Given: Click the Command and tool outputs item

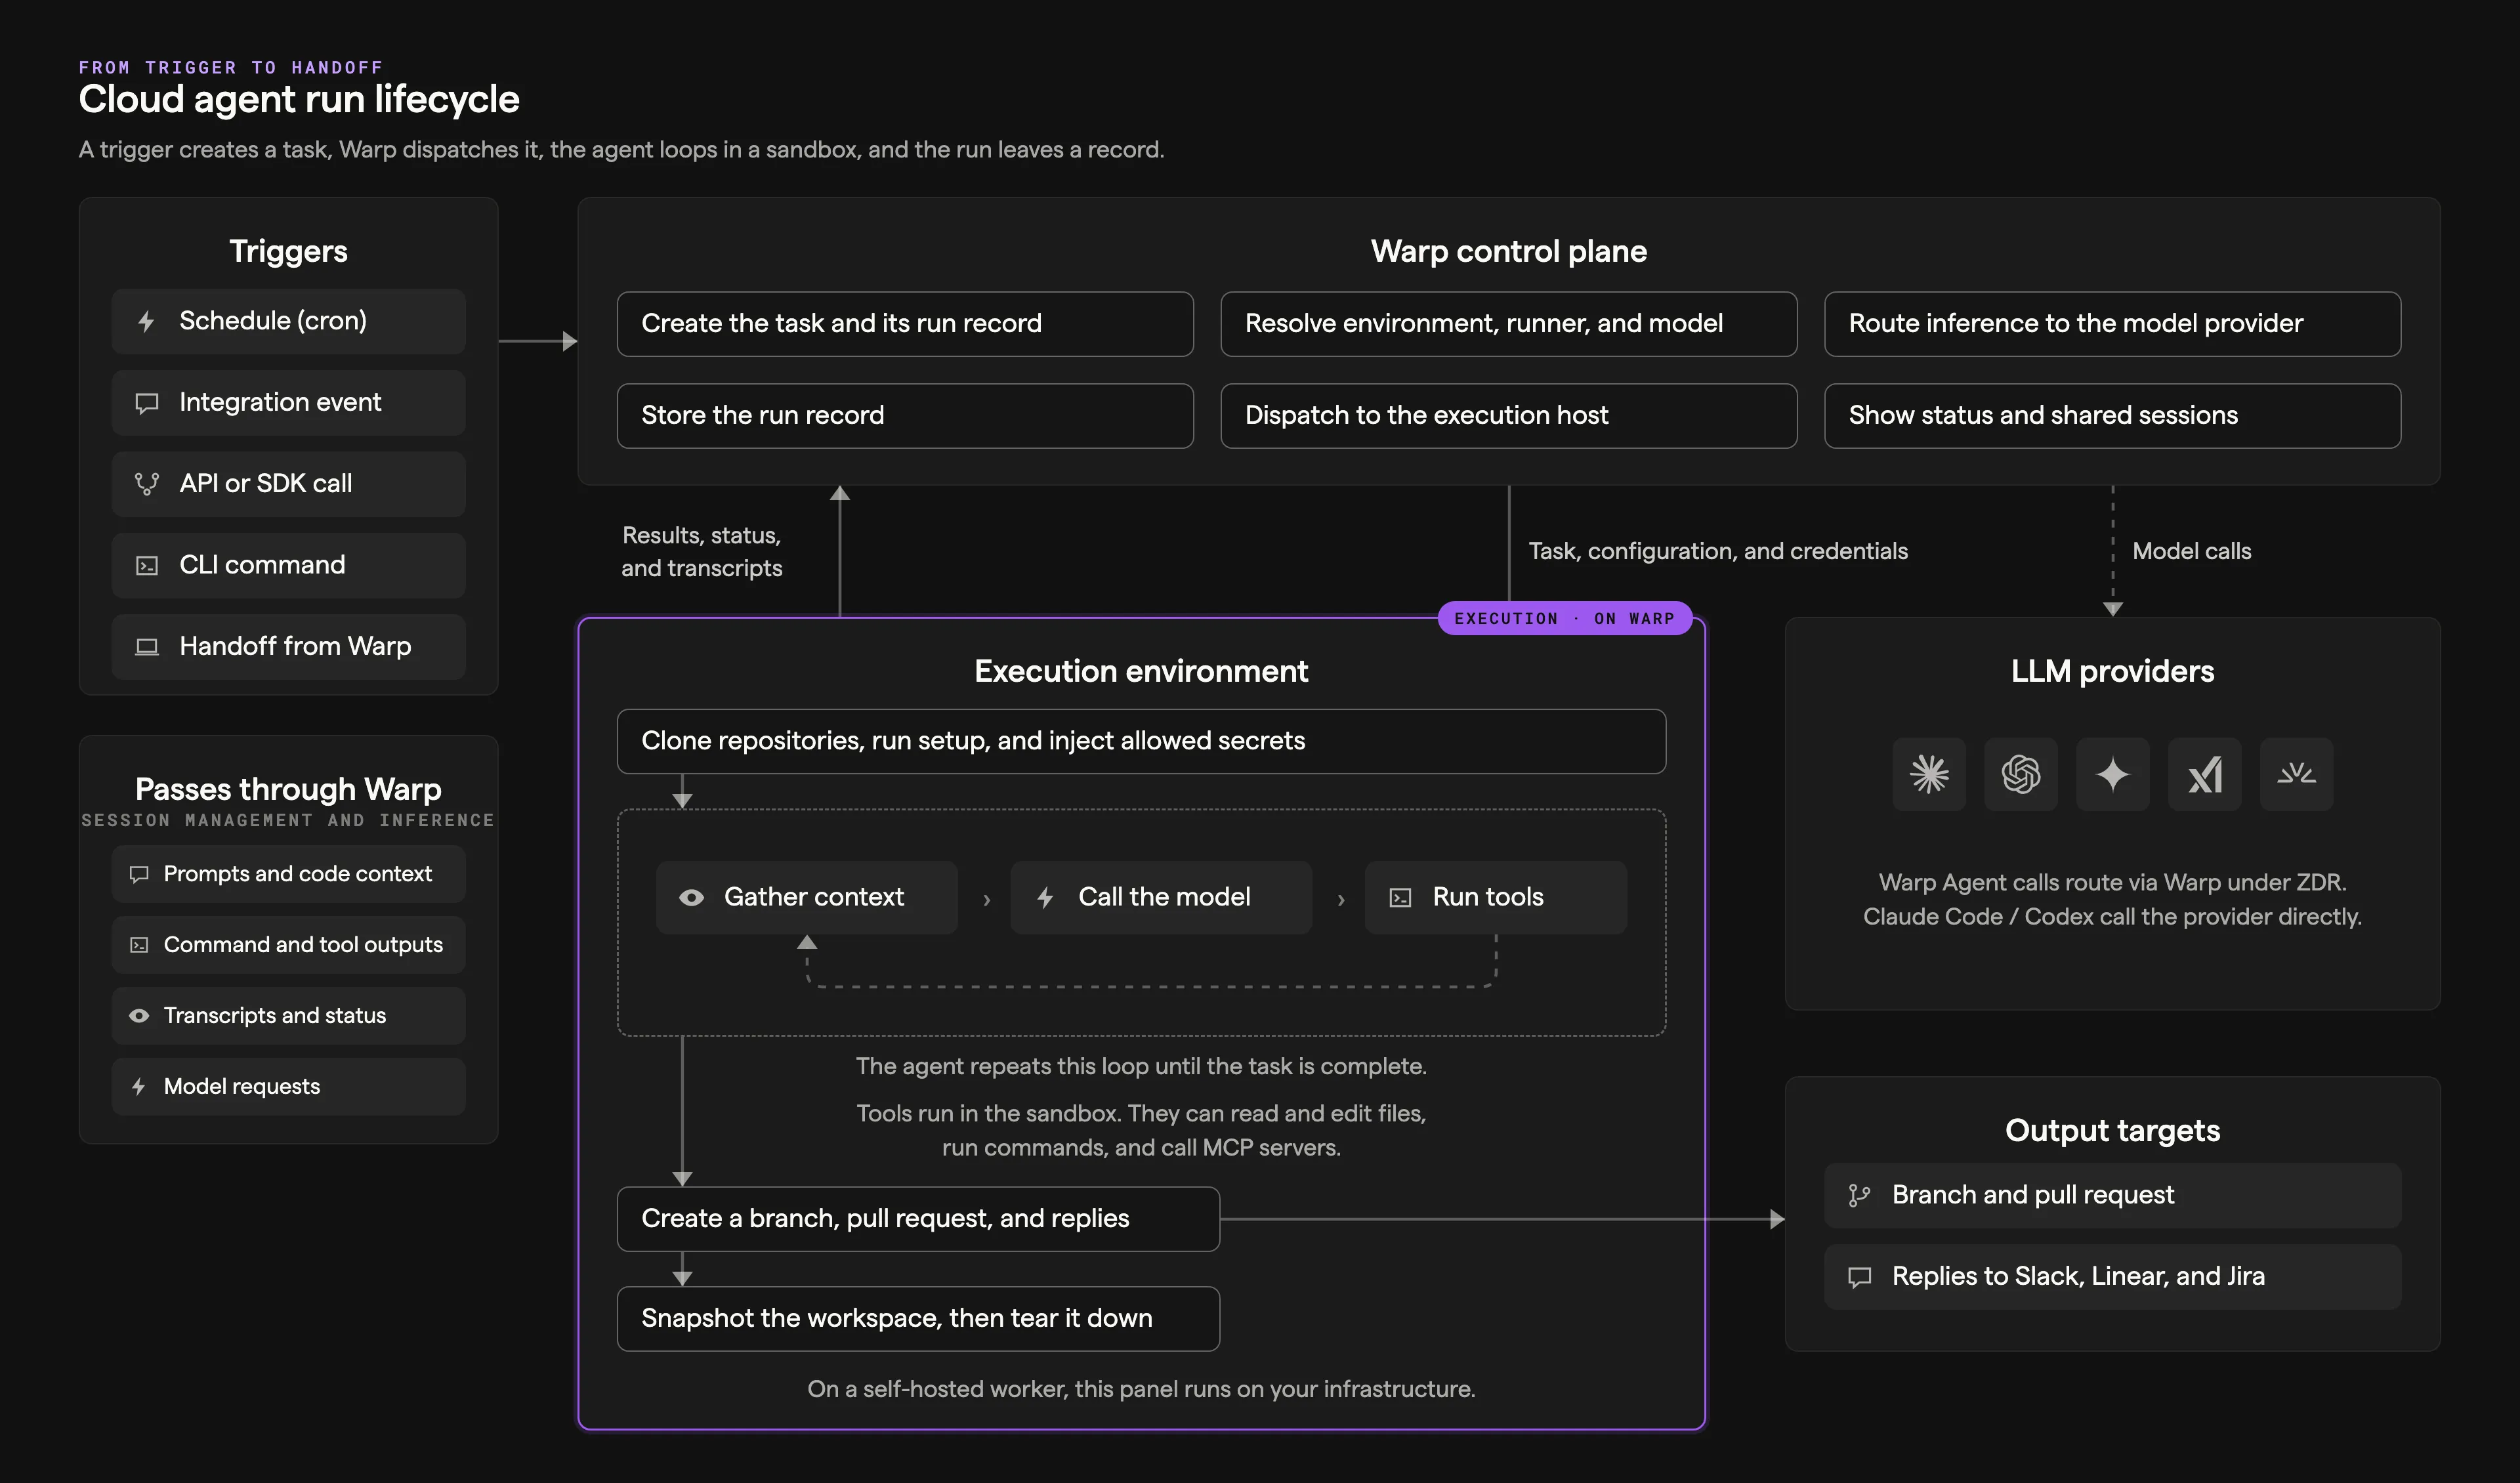Looking at the screenshot, I should (289, 945).
